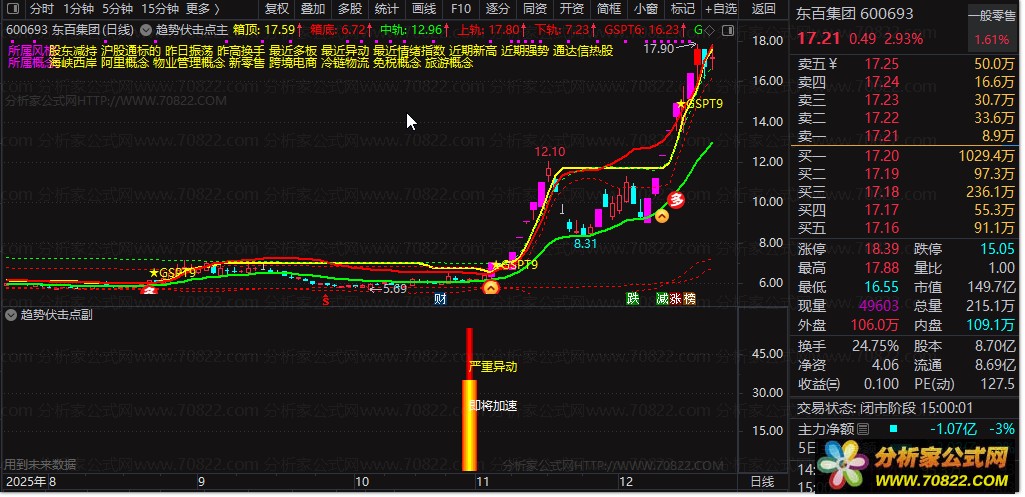The height and width of the screenshot is (497, 1025).
Task: Open the 复权 adjustment menu
Action: click(277, 9)
